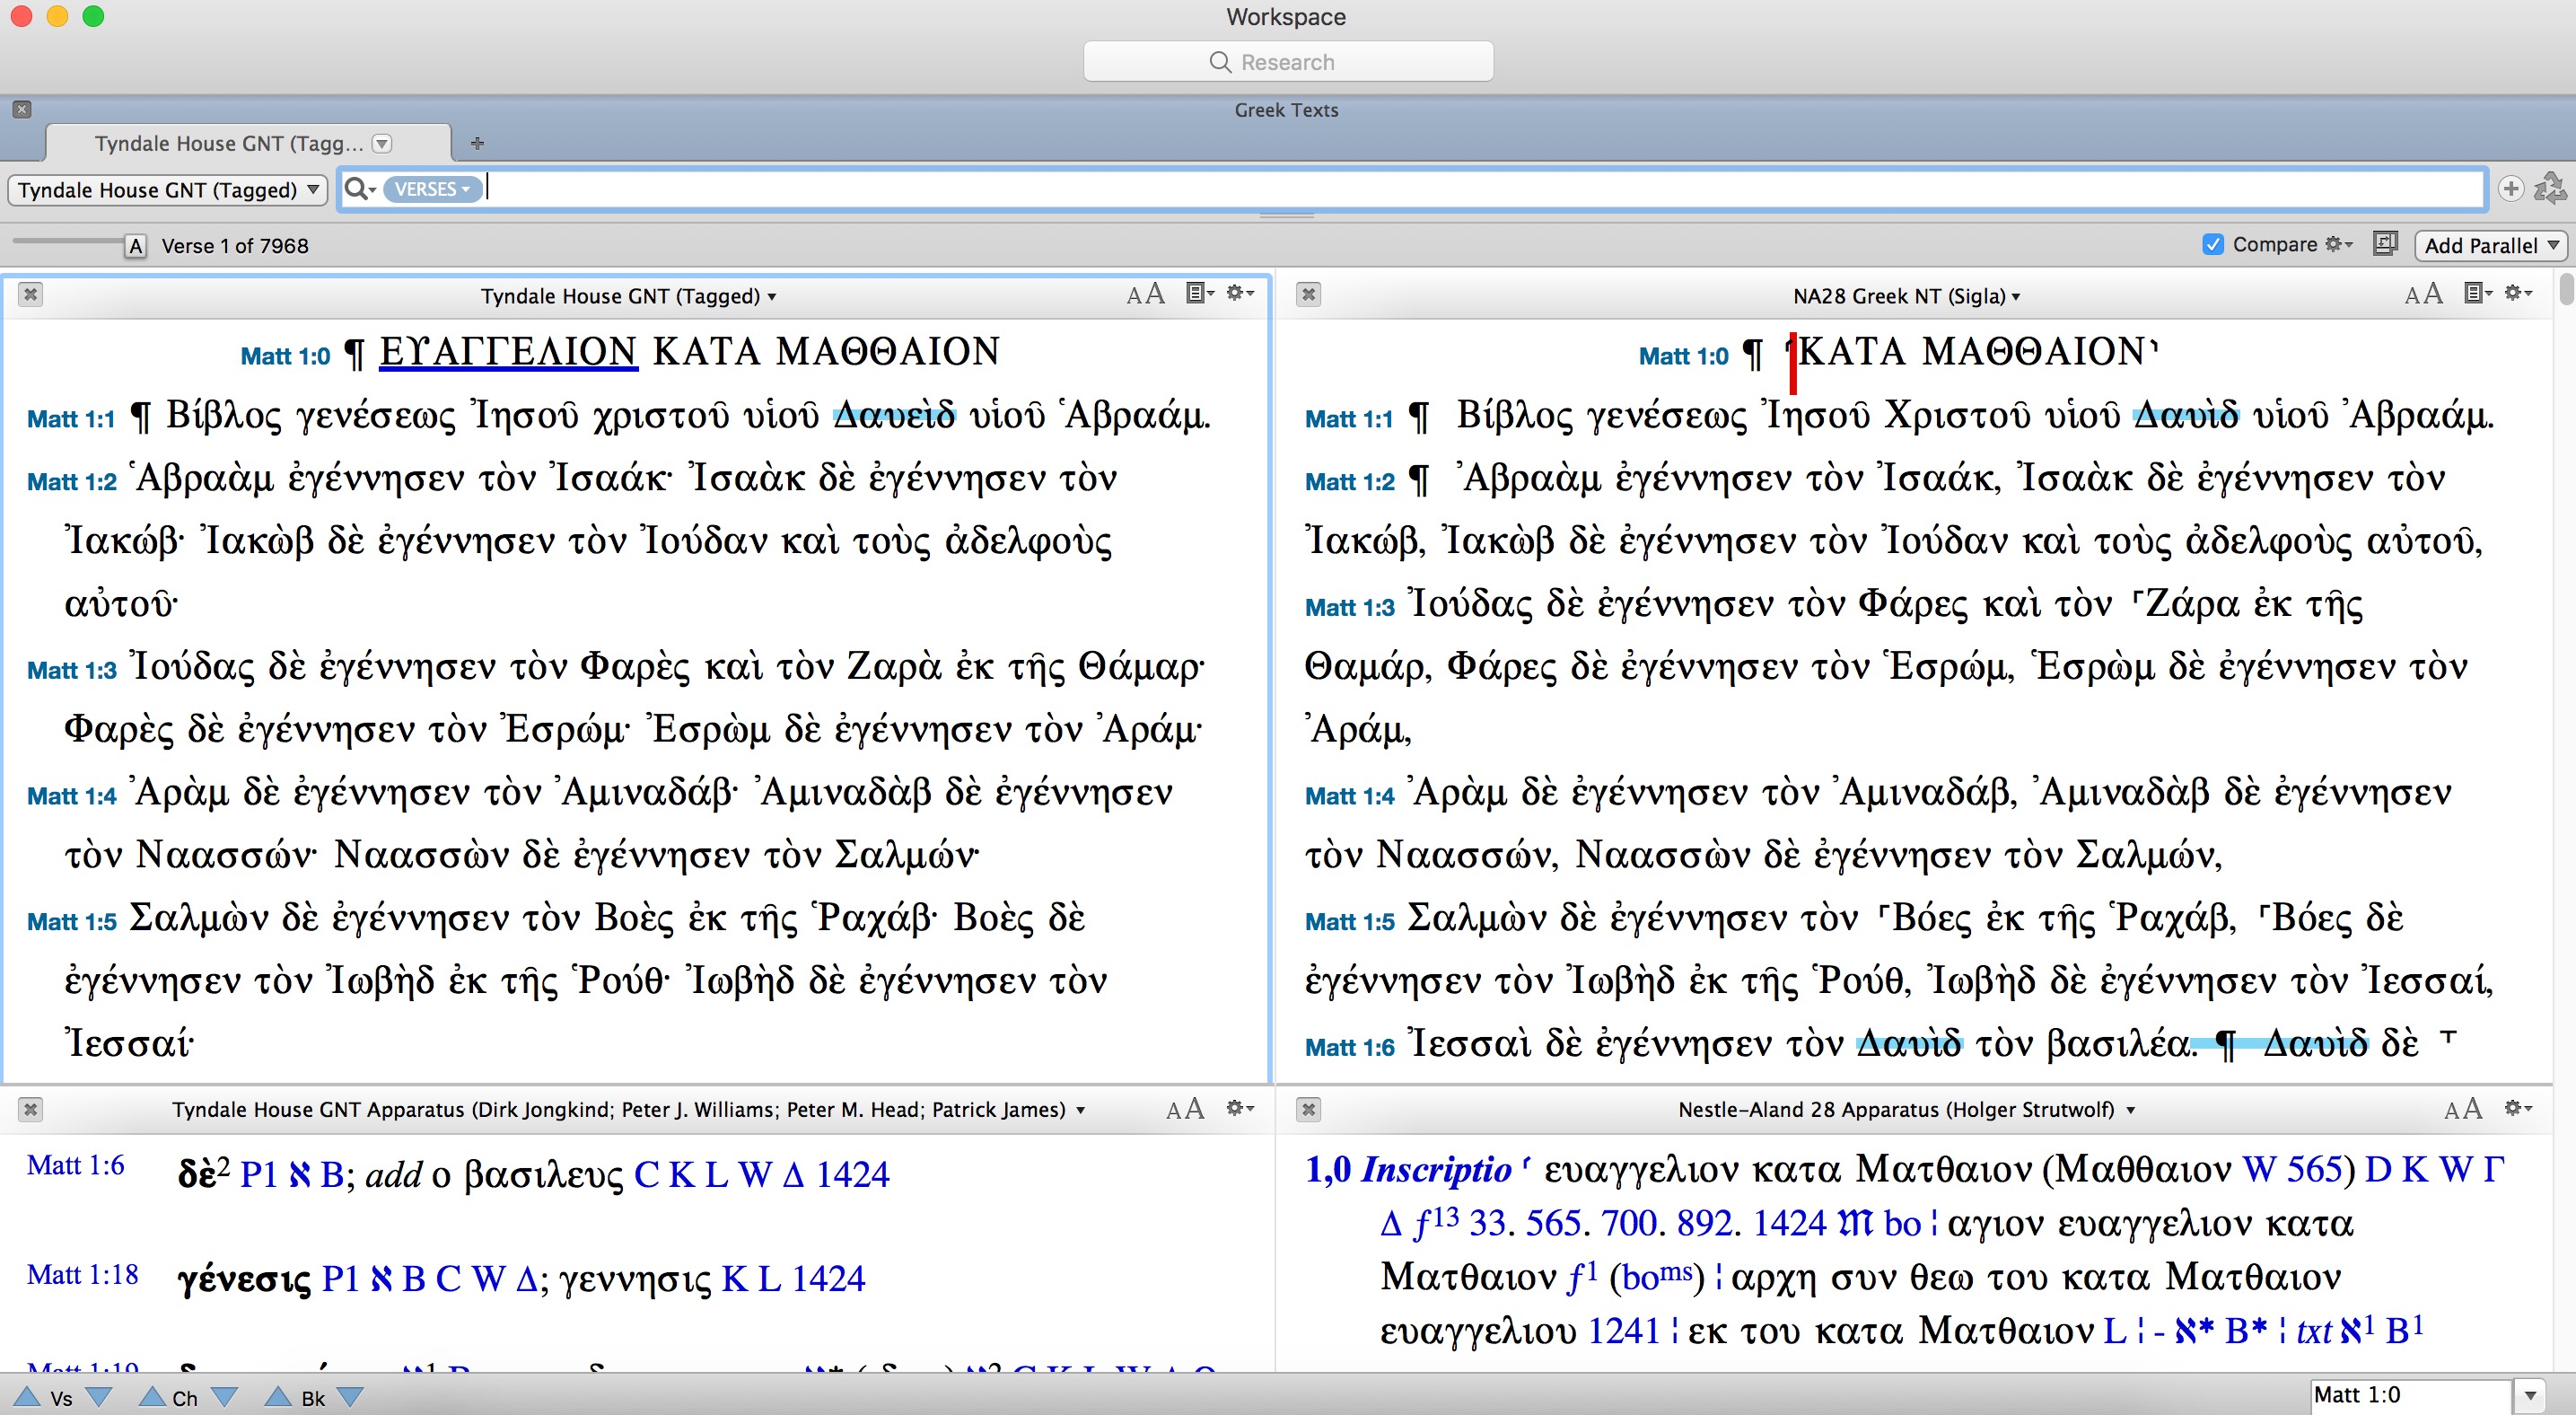This screenshot has width=2576, height=1415.
Task: Expand the VERSES search type dropdown
Action: pos(433,189)
